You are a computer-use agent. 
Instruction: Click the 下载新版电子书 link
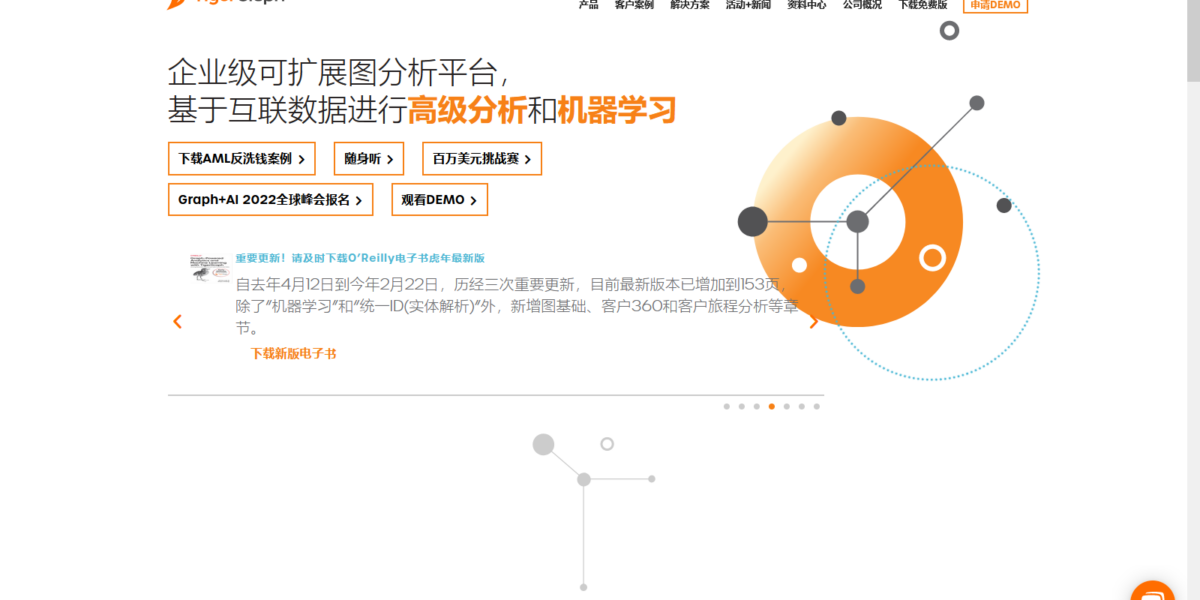point(293,353)
